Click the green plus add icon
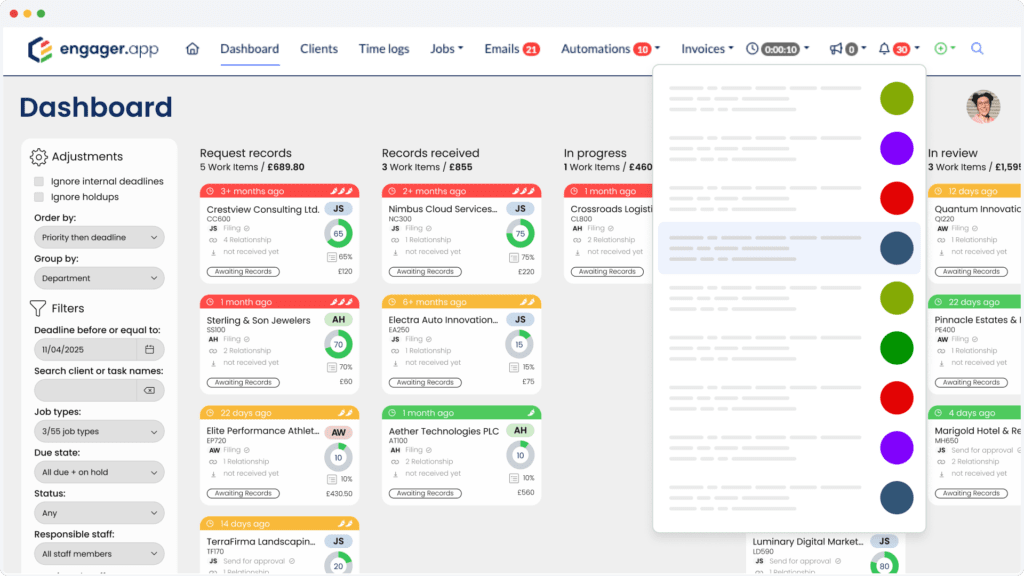The width and height of the screenshot is (1024, 576). pyautogui.click(x=940, y=48)
